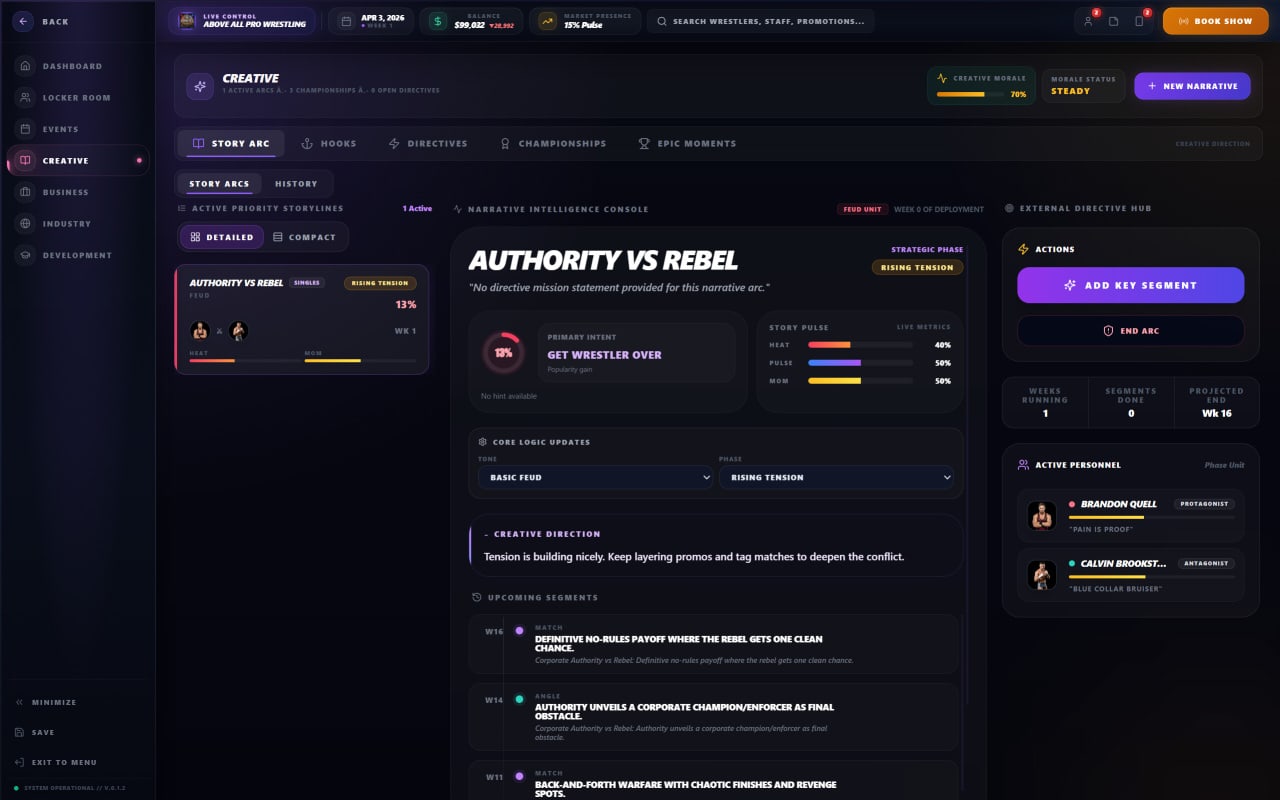
Task: Focus the wrestlers search field
Action: point(761,21)
